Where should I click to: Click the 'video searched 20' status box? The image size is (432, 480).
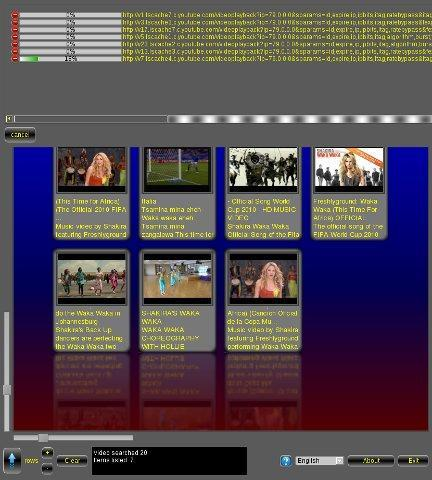coord(169,461)
